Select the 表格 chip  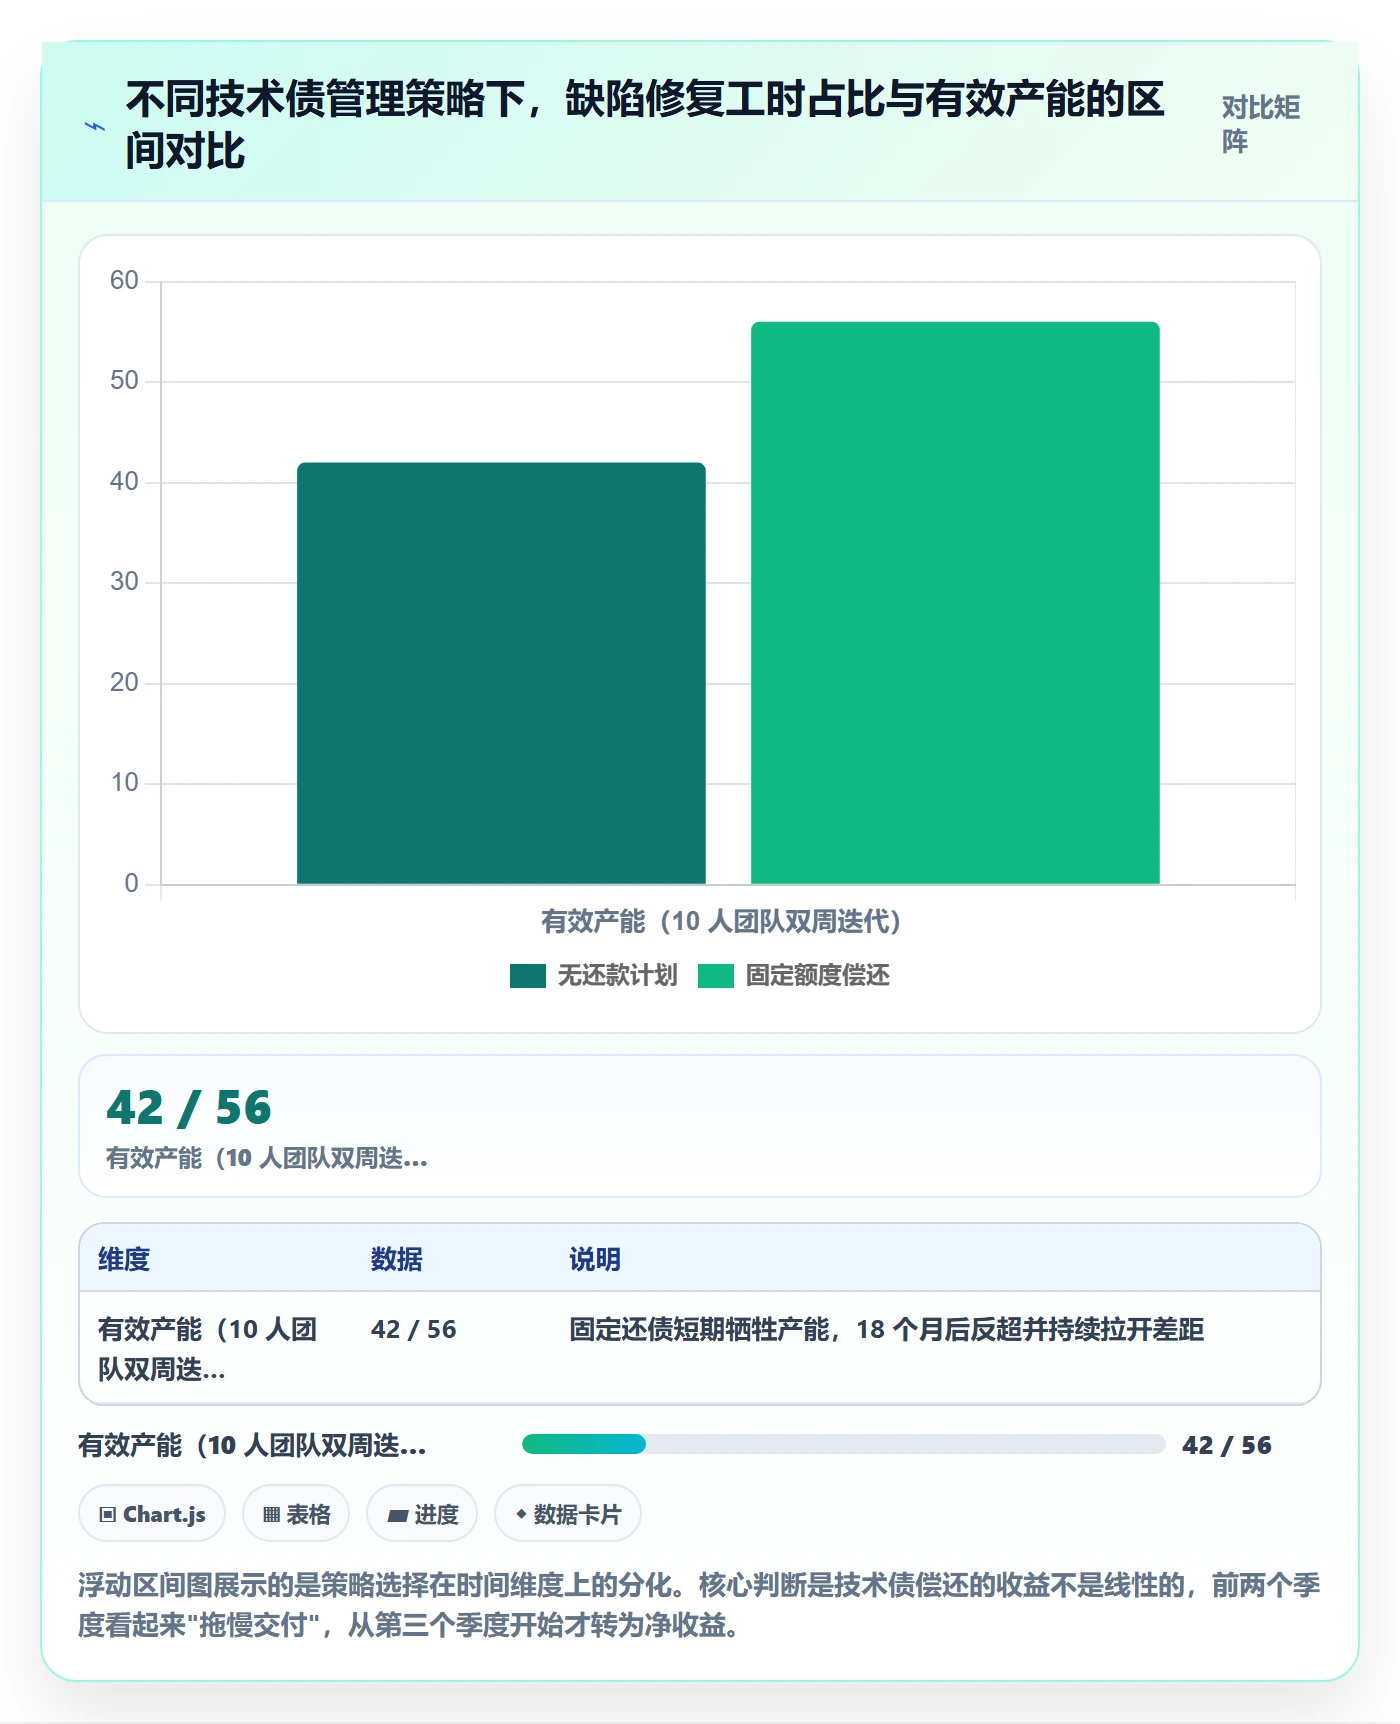tap(296, 1514)
